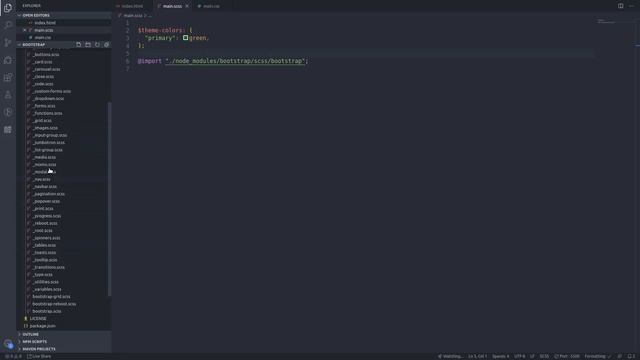Open bootstrap-reboot.scss in the explorer
The image size is (640, 360).
pyautogui.click(x=54, y=304)
